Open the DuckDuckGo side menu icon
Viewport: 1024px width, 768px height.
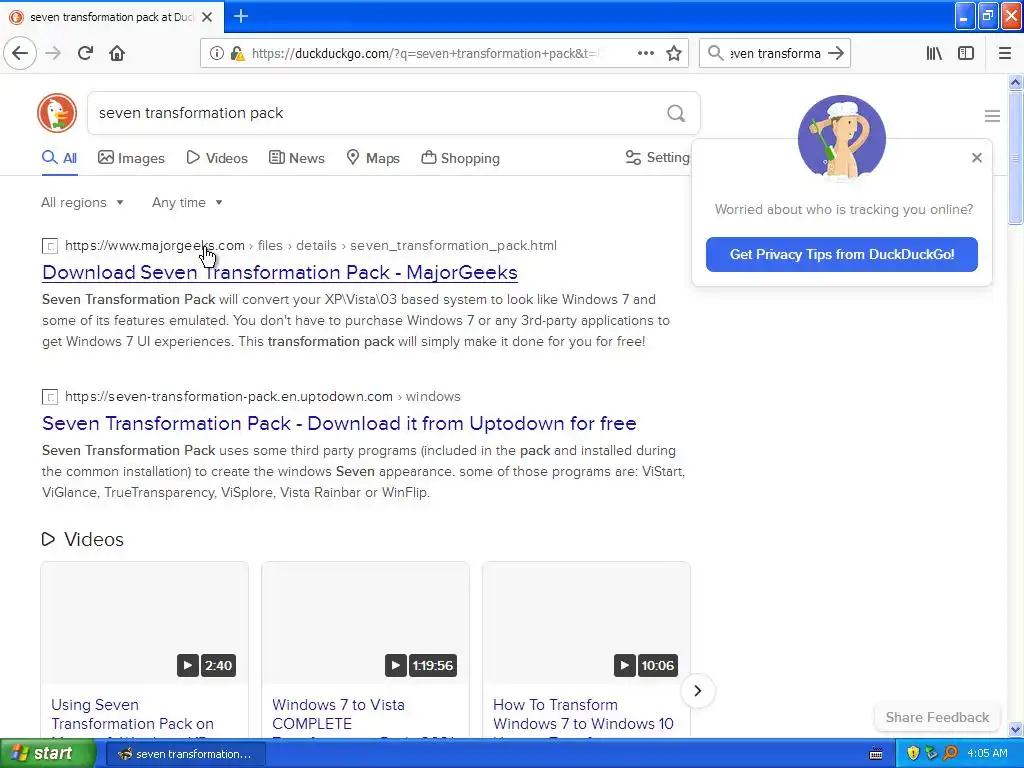point(992,116)
